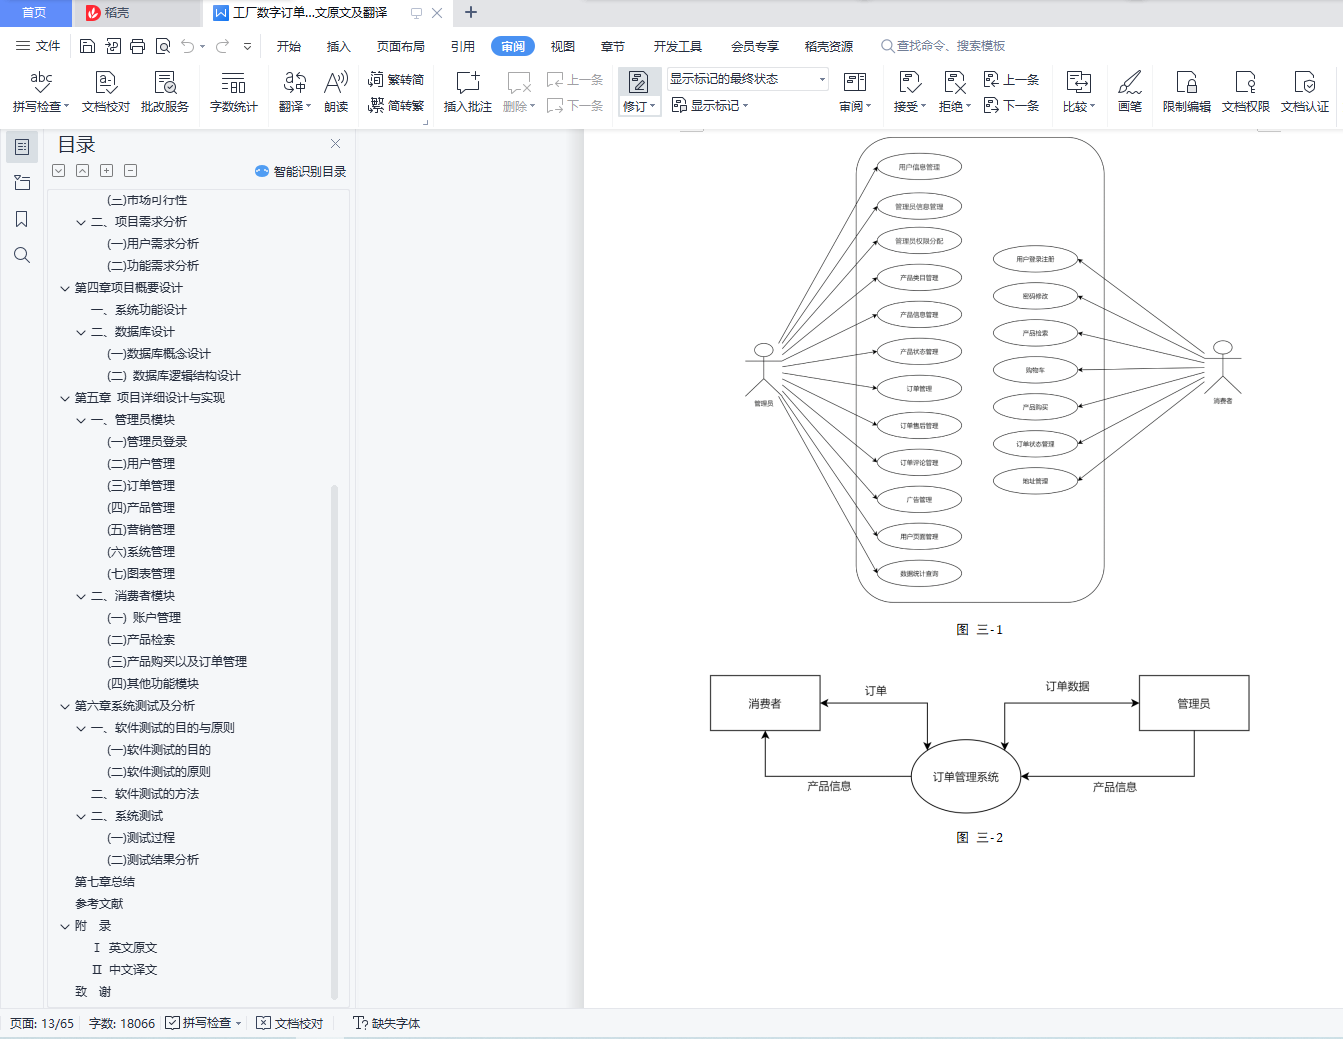Open the compare documents tool (比较)

(1079, 91)
